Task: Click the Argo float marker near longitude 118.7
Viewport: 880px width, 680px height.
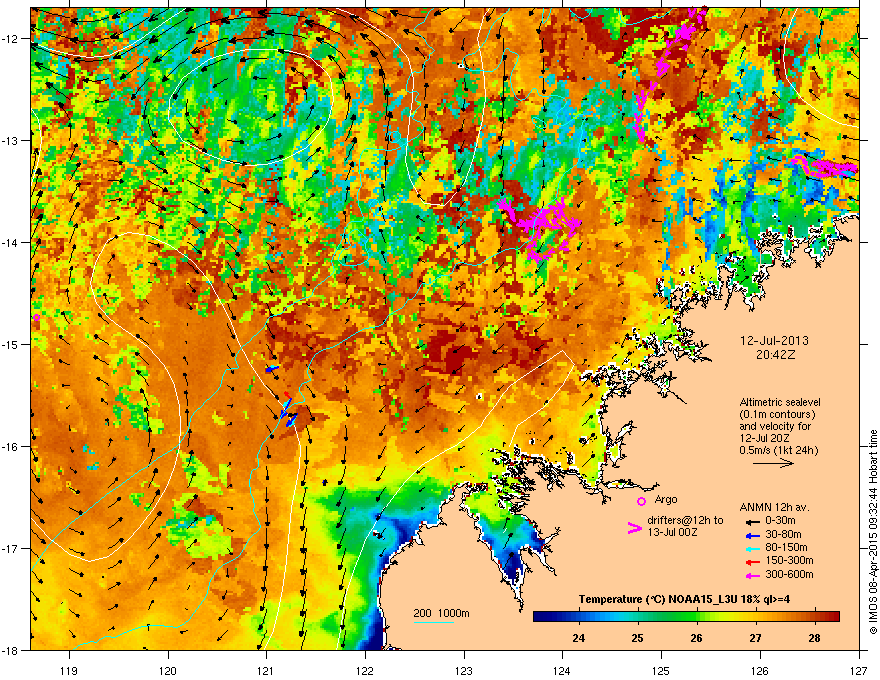Action: click(x=36, y=318)
